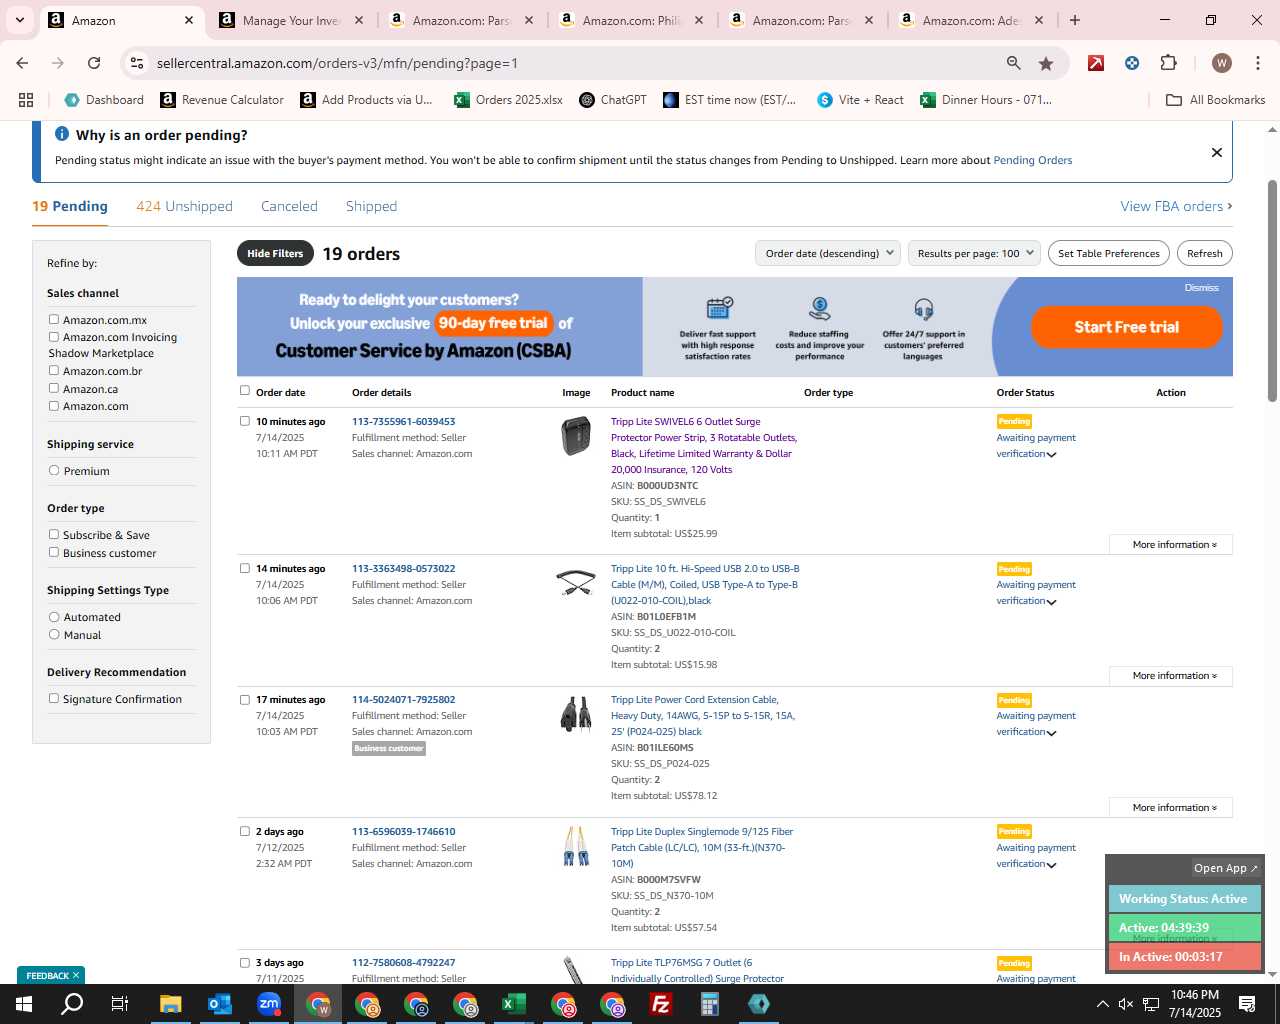Image resolution: width=1280 pixels, height=1024 pixels.
Task: Close the 'Why is an order pending' notice
Action: coord(1217,153)
